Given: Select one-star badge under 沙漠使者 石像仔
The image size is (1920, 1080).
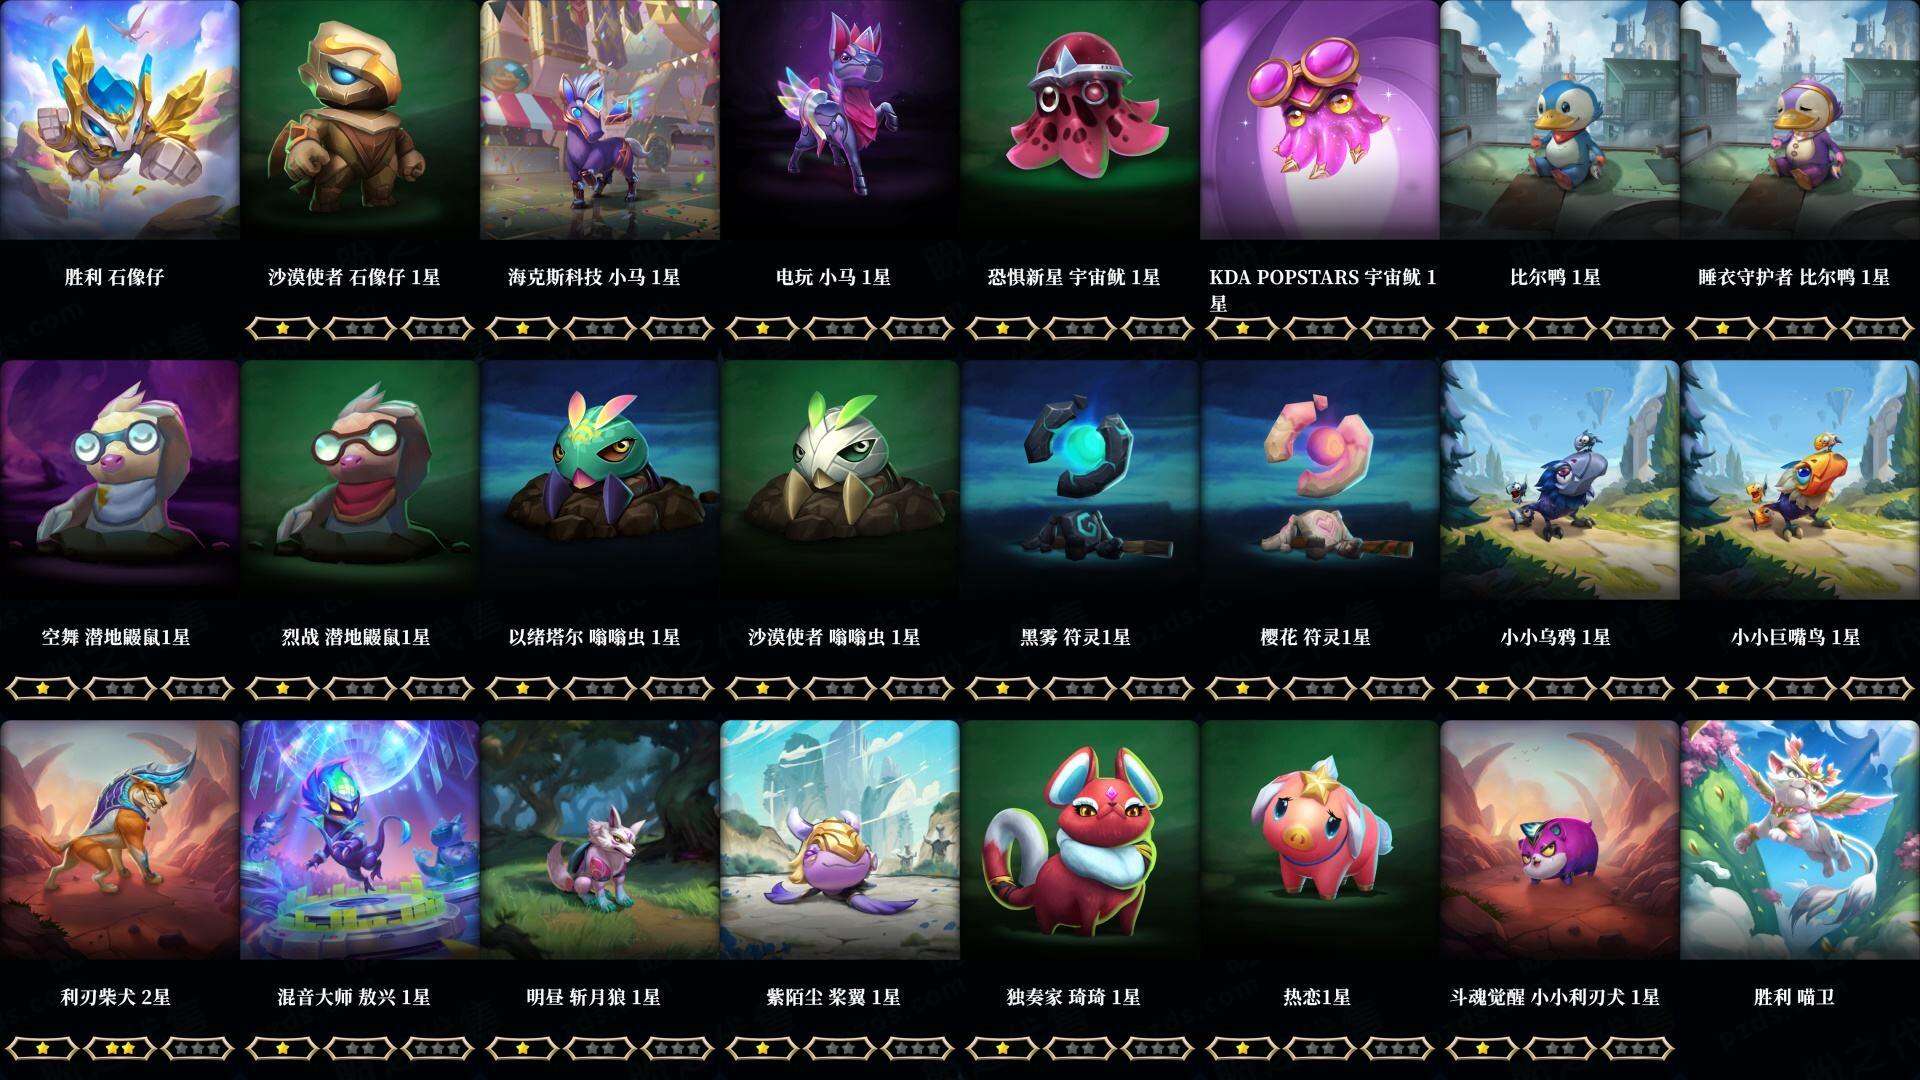Looking at the screenshot, I should point(282,328).
